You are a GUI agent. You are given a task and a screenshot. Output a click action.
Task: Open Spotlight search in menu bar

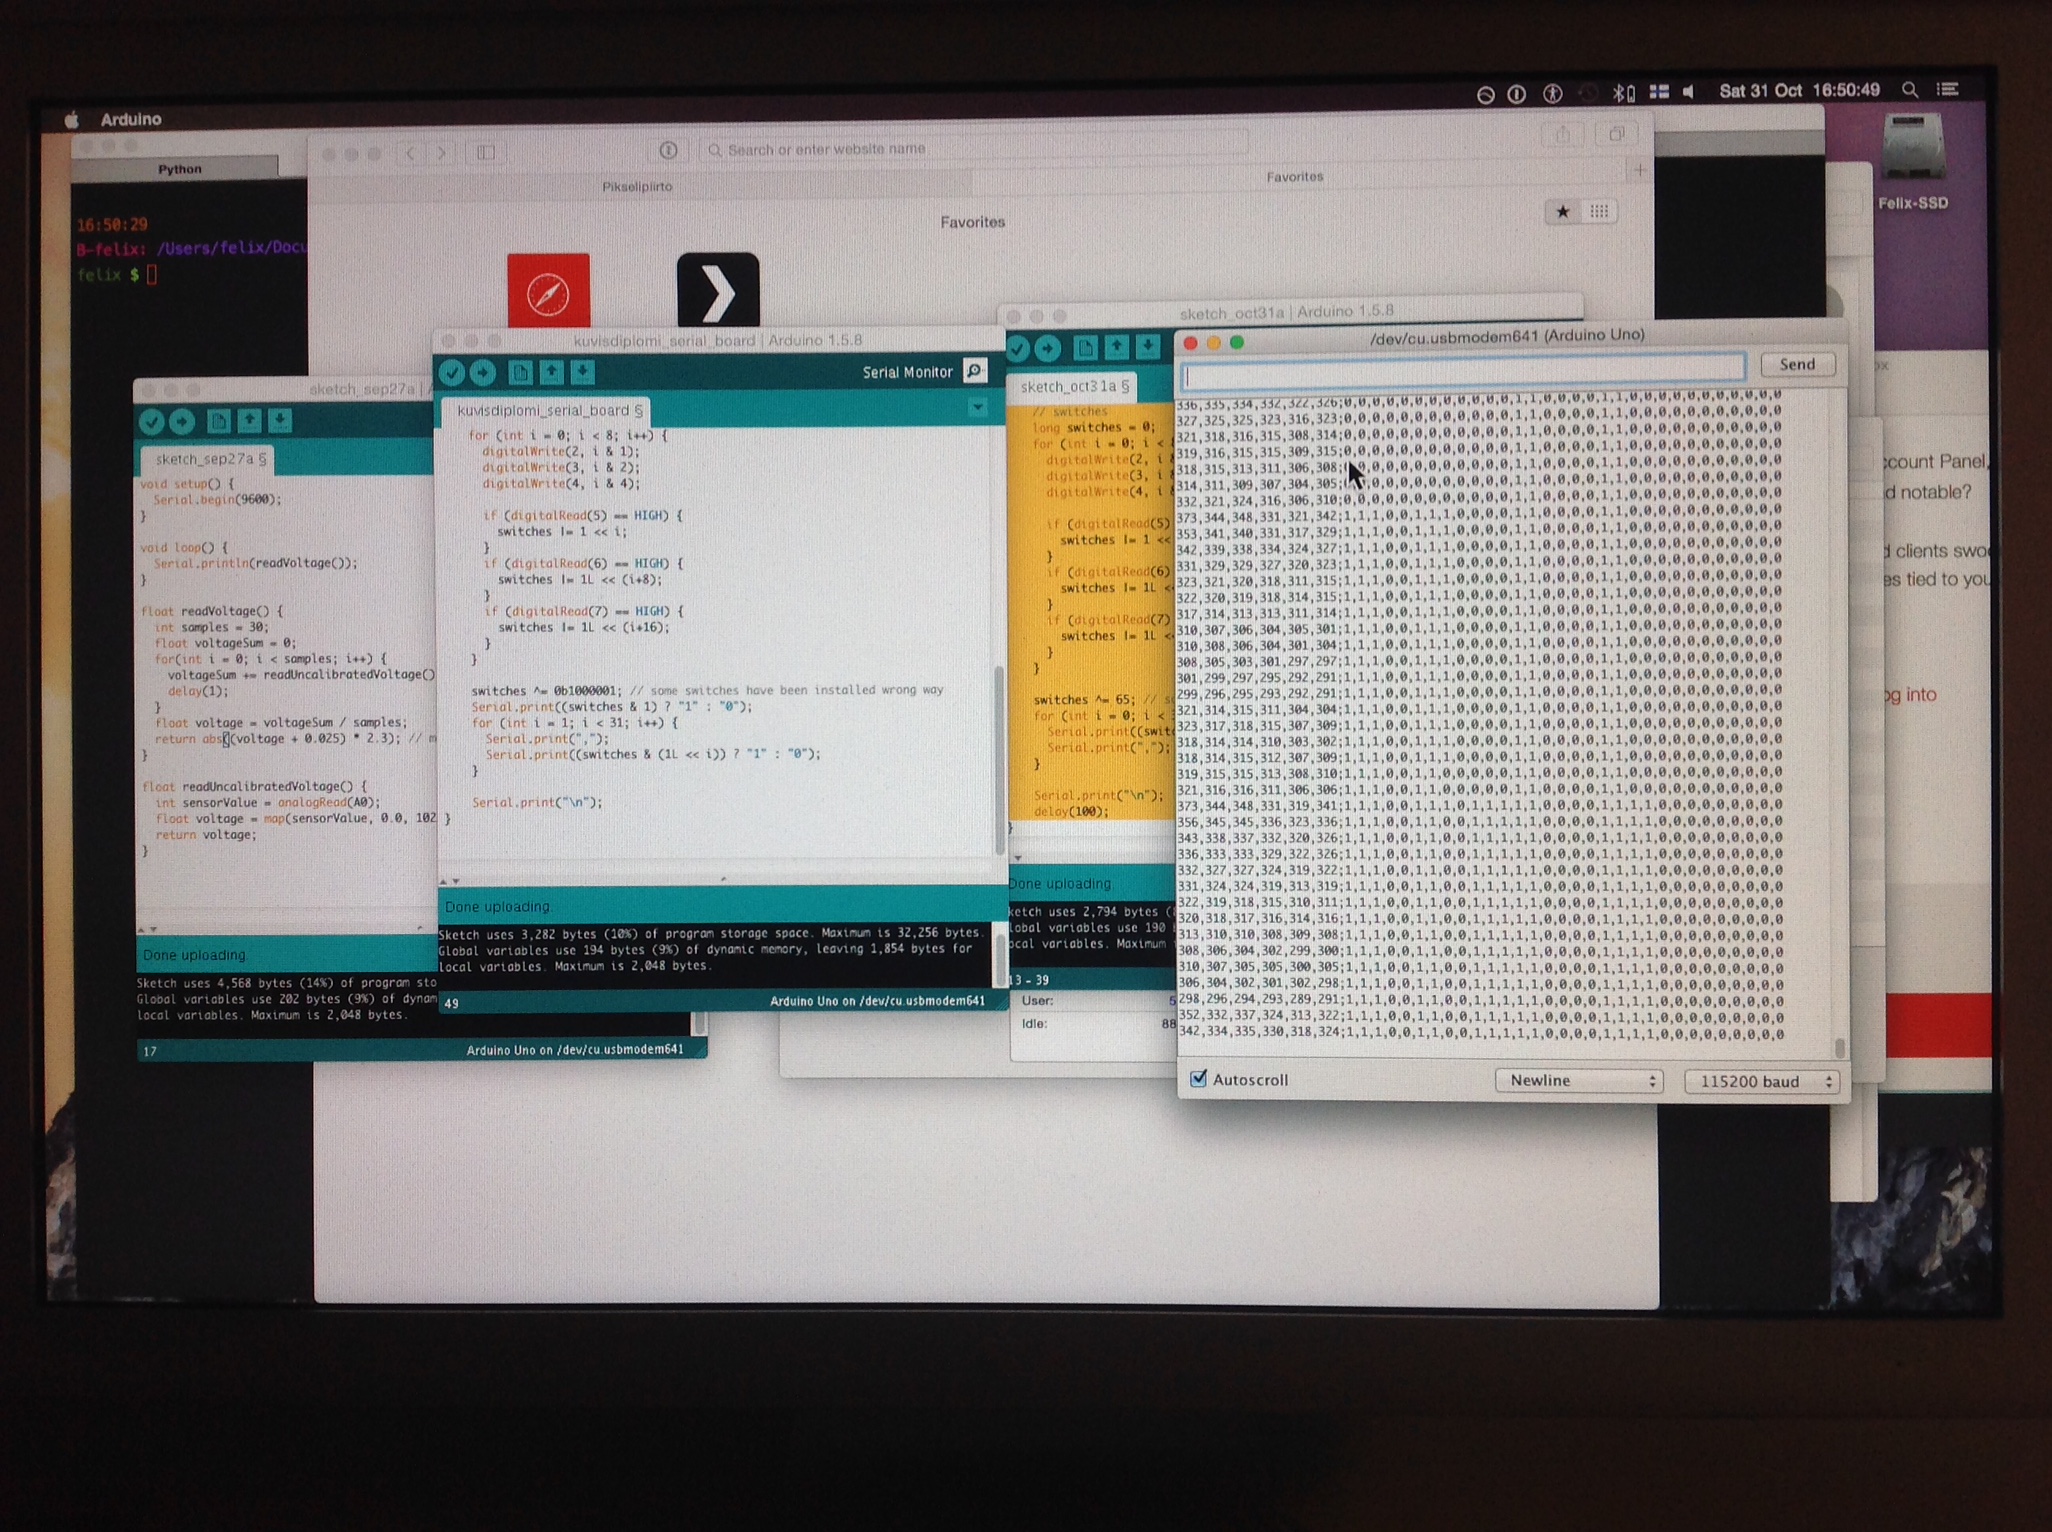click(x=1910, y=90)
